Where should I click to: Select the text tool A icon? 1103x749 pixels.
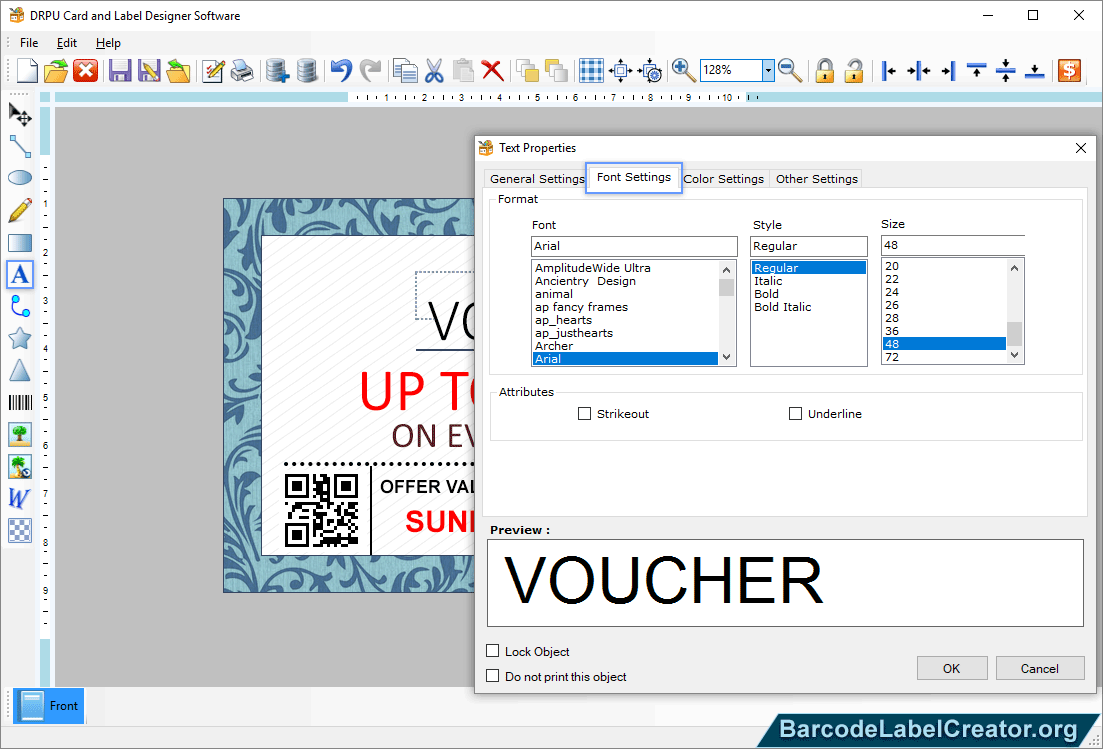click(20, 274)
